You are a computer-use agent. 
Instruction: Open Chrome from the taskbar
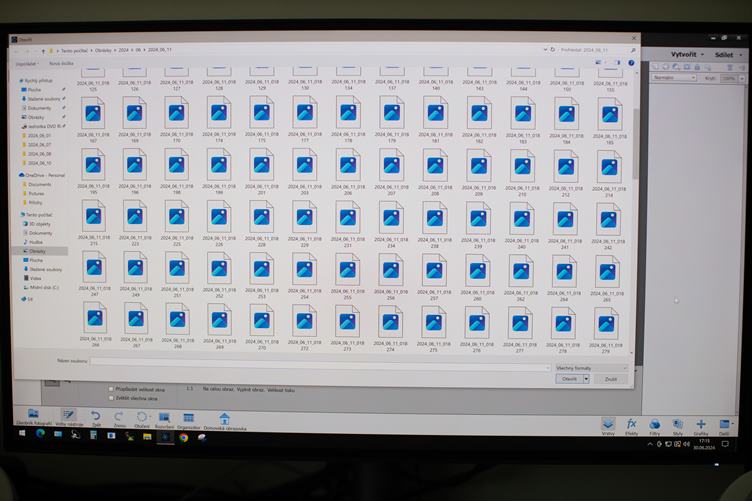pyautogui.click(x=183, y=437)
